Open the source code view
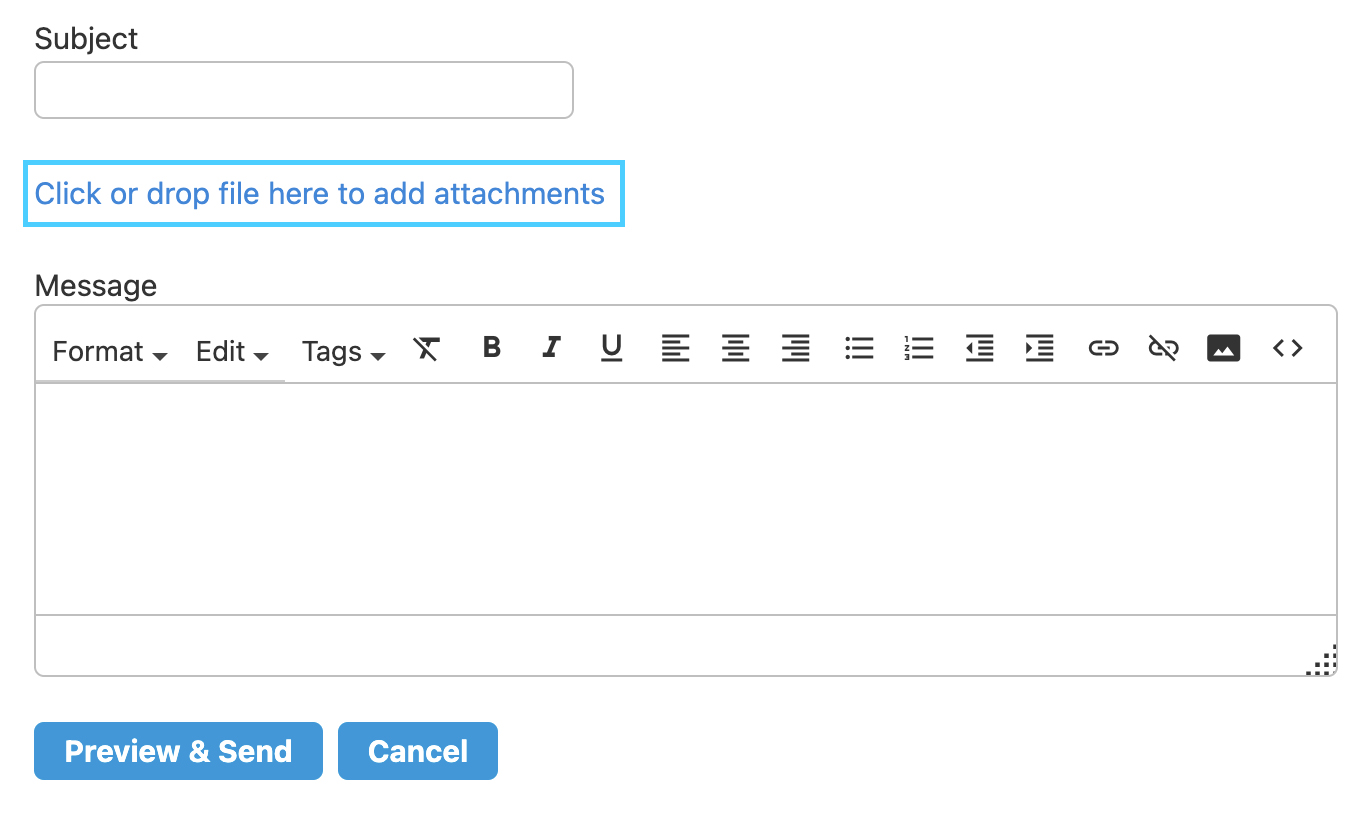This screenshot has height=826, width=1372. (1287, 348)
